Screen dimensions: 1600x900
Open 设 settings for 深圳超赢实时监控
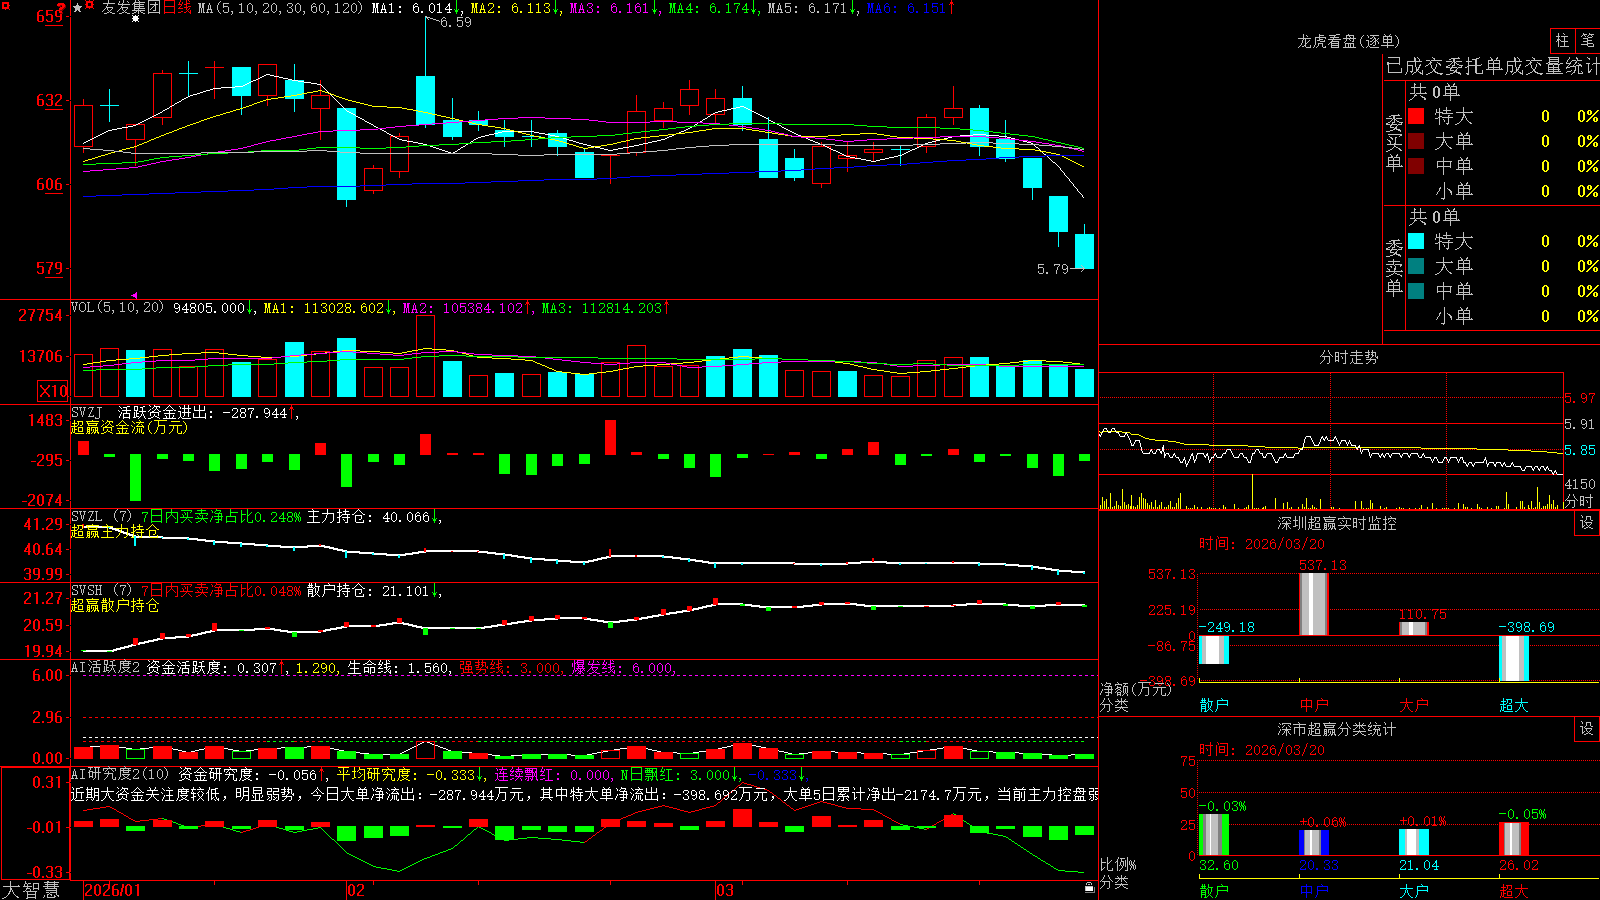coord(1587,523)
